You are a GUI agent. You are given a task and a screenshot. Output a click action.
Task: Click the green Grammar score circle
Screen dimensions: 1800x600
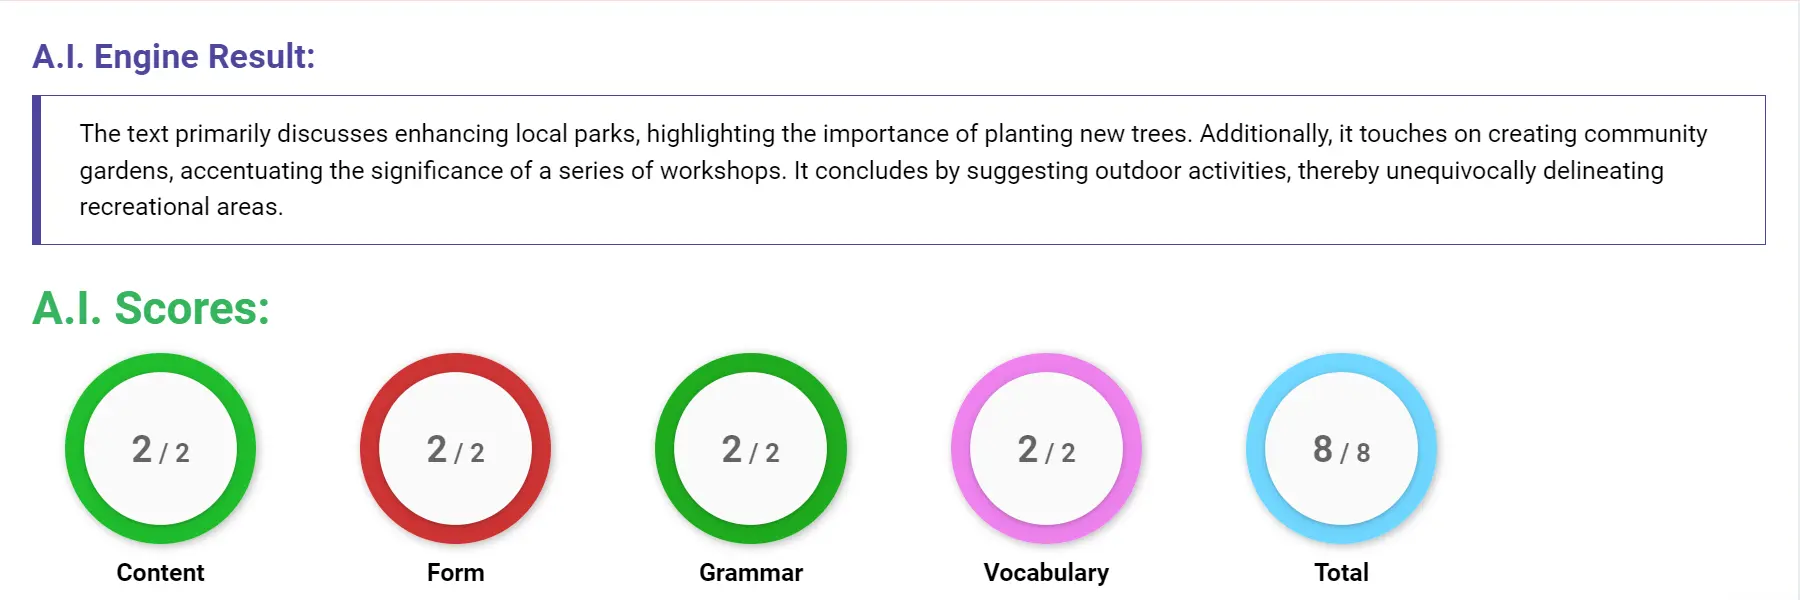point(750,450)
